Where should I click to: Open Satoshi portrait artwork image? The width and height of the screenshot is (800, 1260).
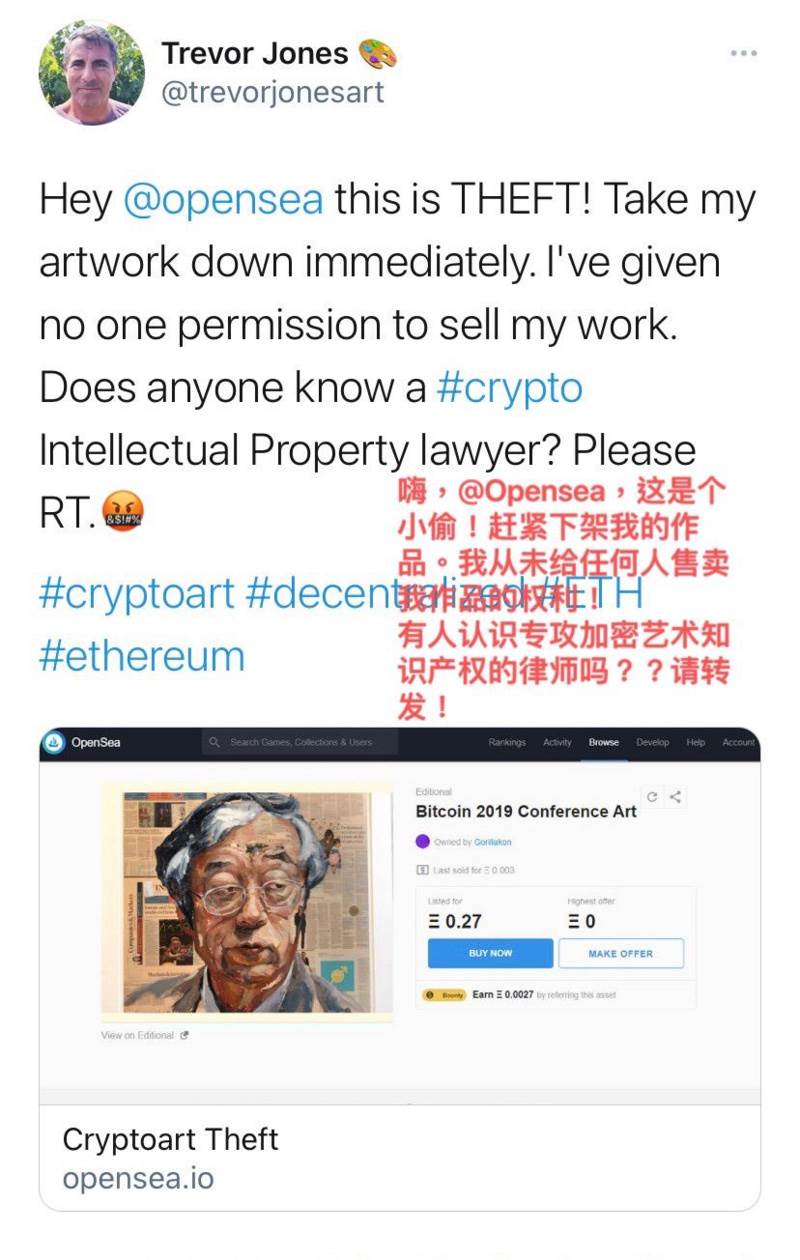pos(246,902)
